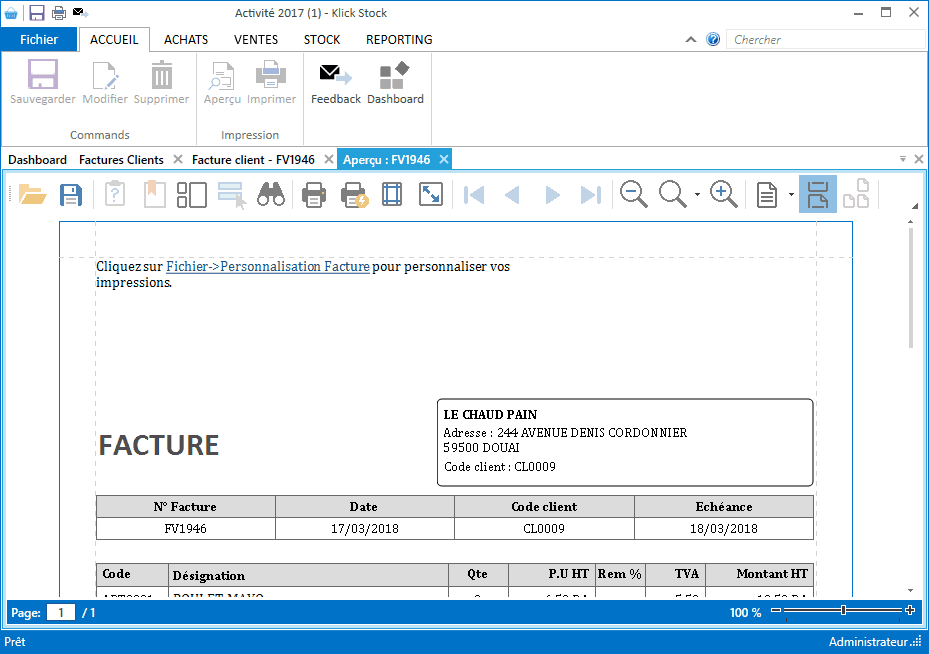This screenshot has height=654, width=929.
Task: Collapse the ribbon with the chevron arrow
Action: click(691, 40)
